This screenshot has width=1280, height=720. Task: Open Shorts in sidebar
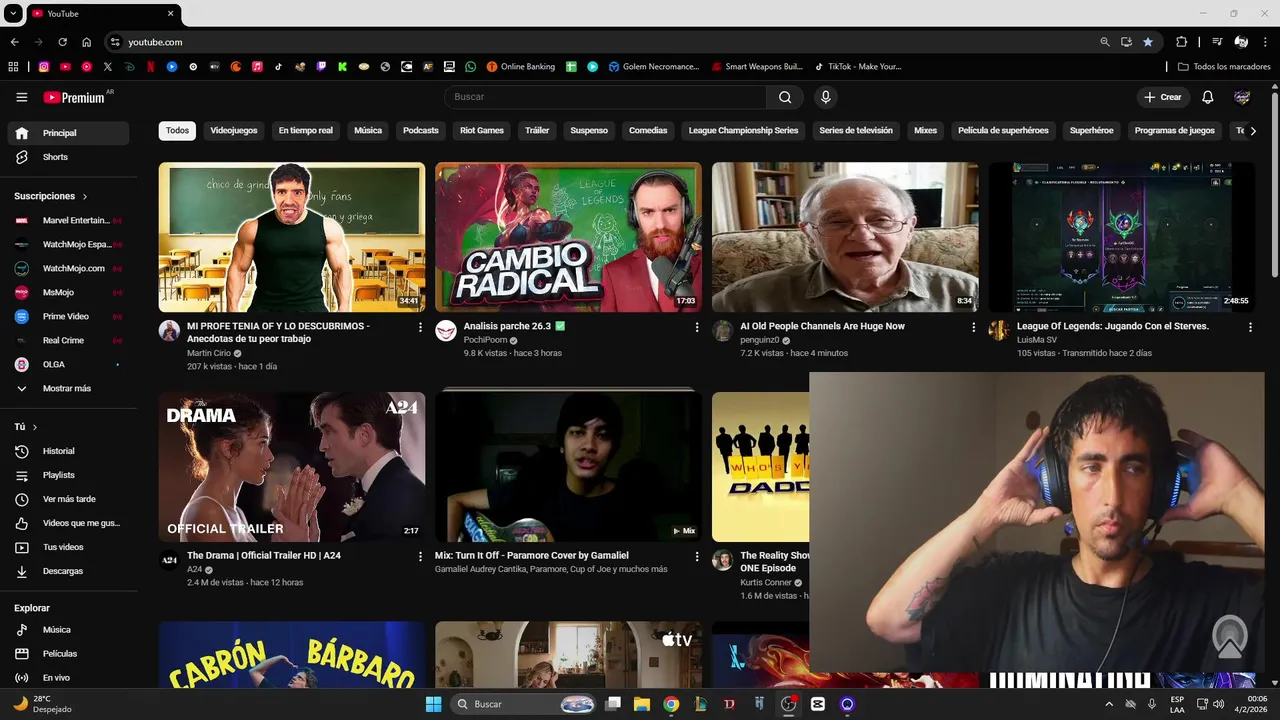click(68, 157)
